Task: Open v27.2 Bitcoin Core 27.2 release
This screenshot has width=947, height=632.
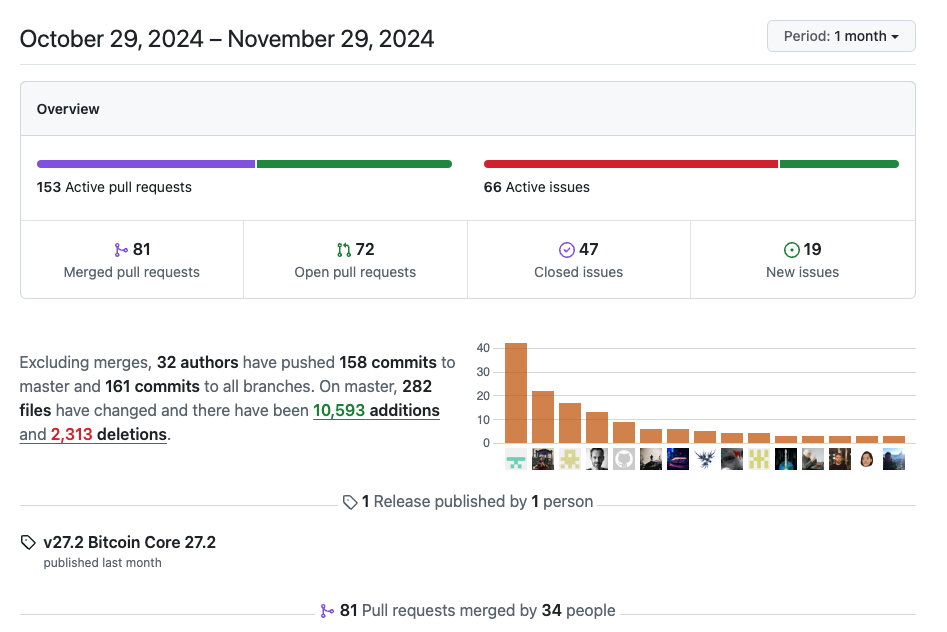Action: 130,543
